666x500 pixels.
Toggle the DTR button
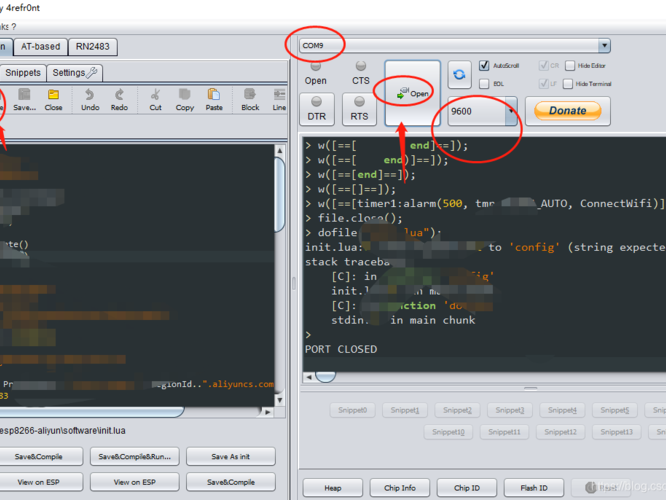[317, 109]
